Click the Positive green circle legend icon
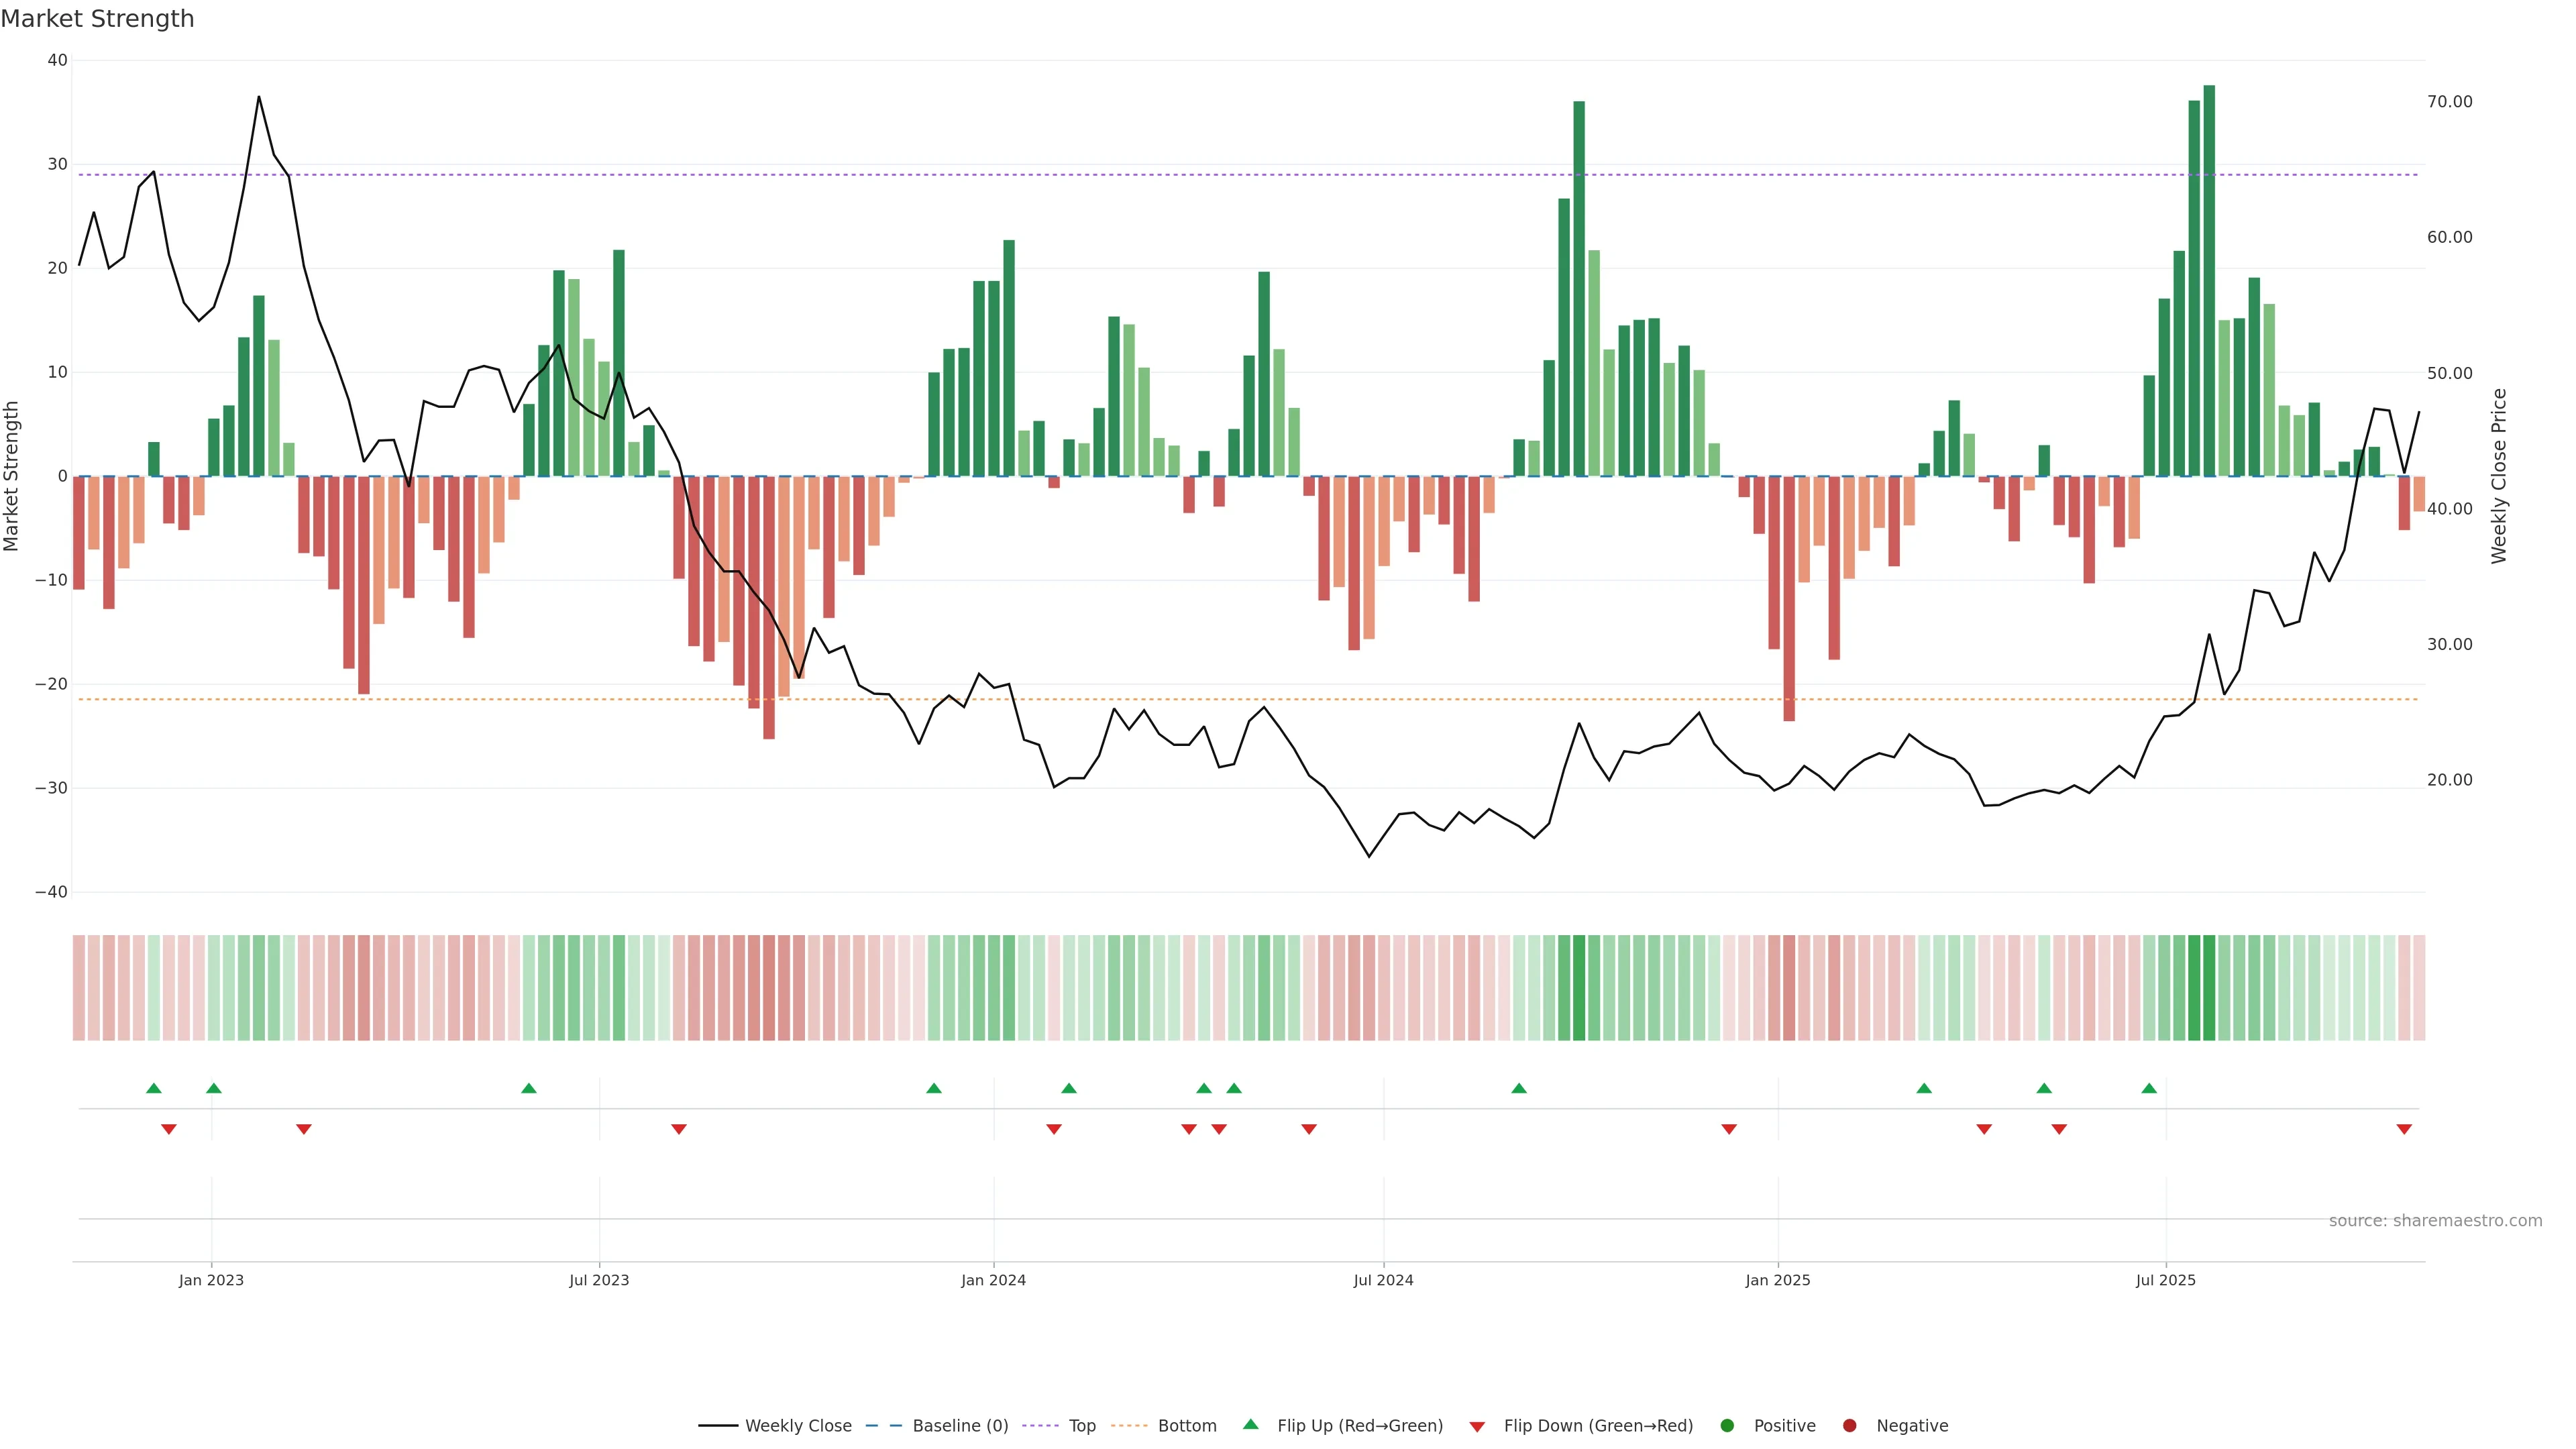2576x1449 pixels. pyautogui.click(x=1727, y=1425)
